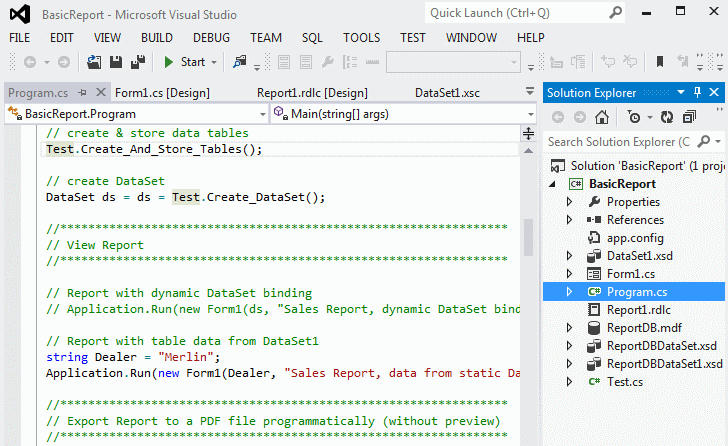The width and height of the screenshot is (728, 446).
Task: Click the Pending Changes Filter clock icon
Action: coord(634,117)
